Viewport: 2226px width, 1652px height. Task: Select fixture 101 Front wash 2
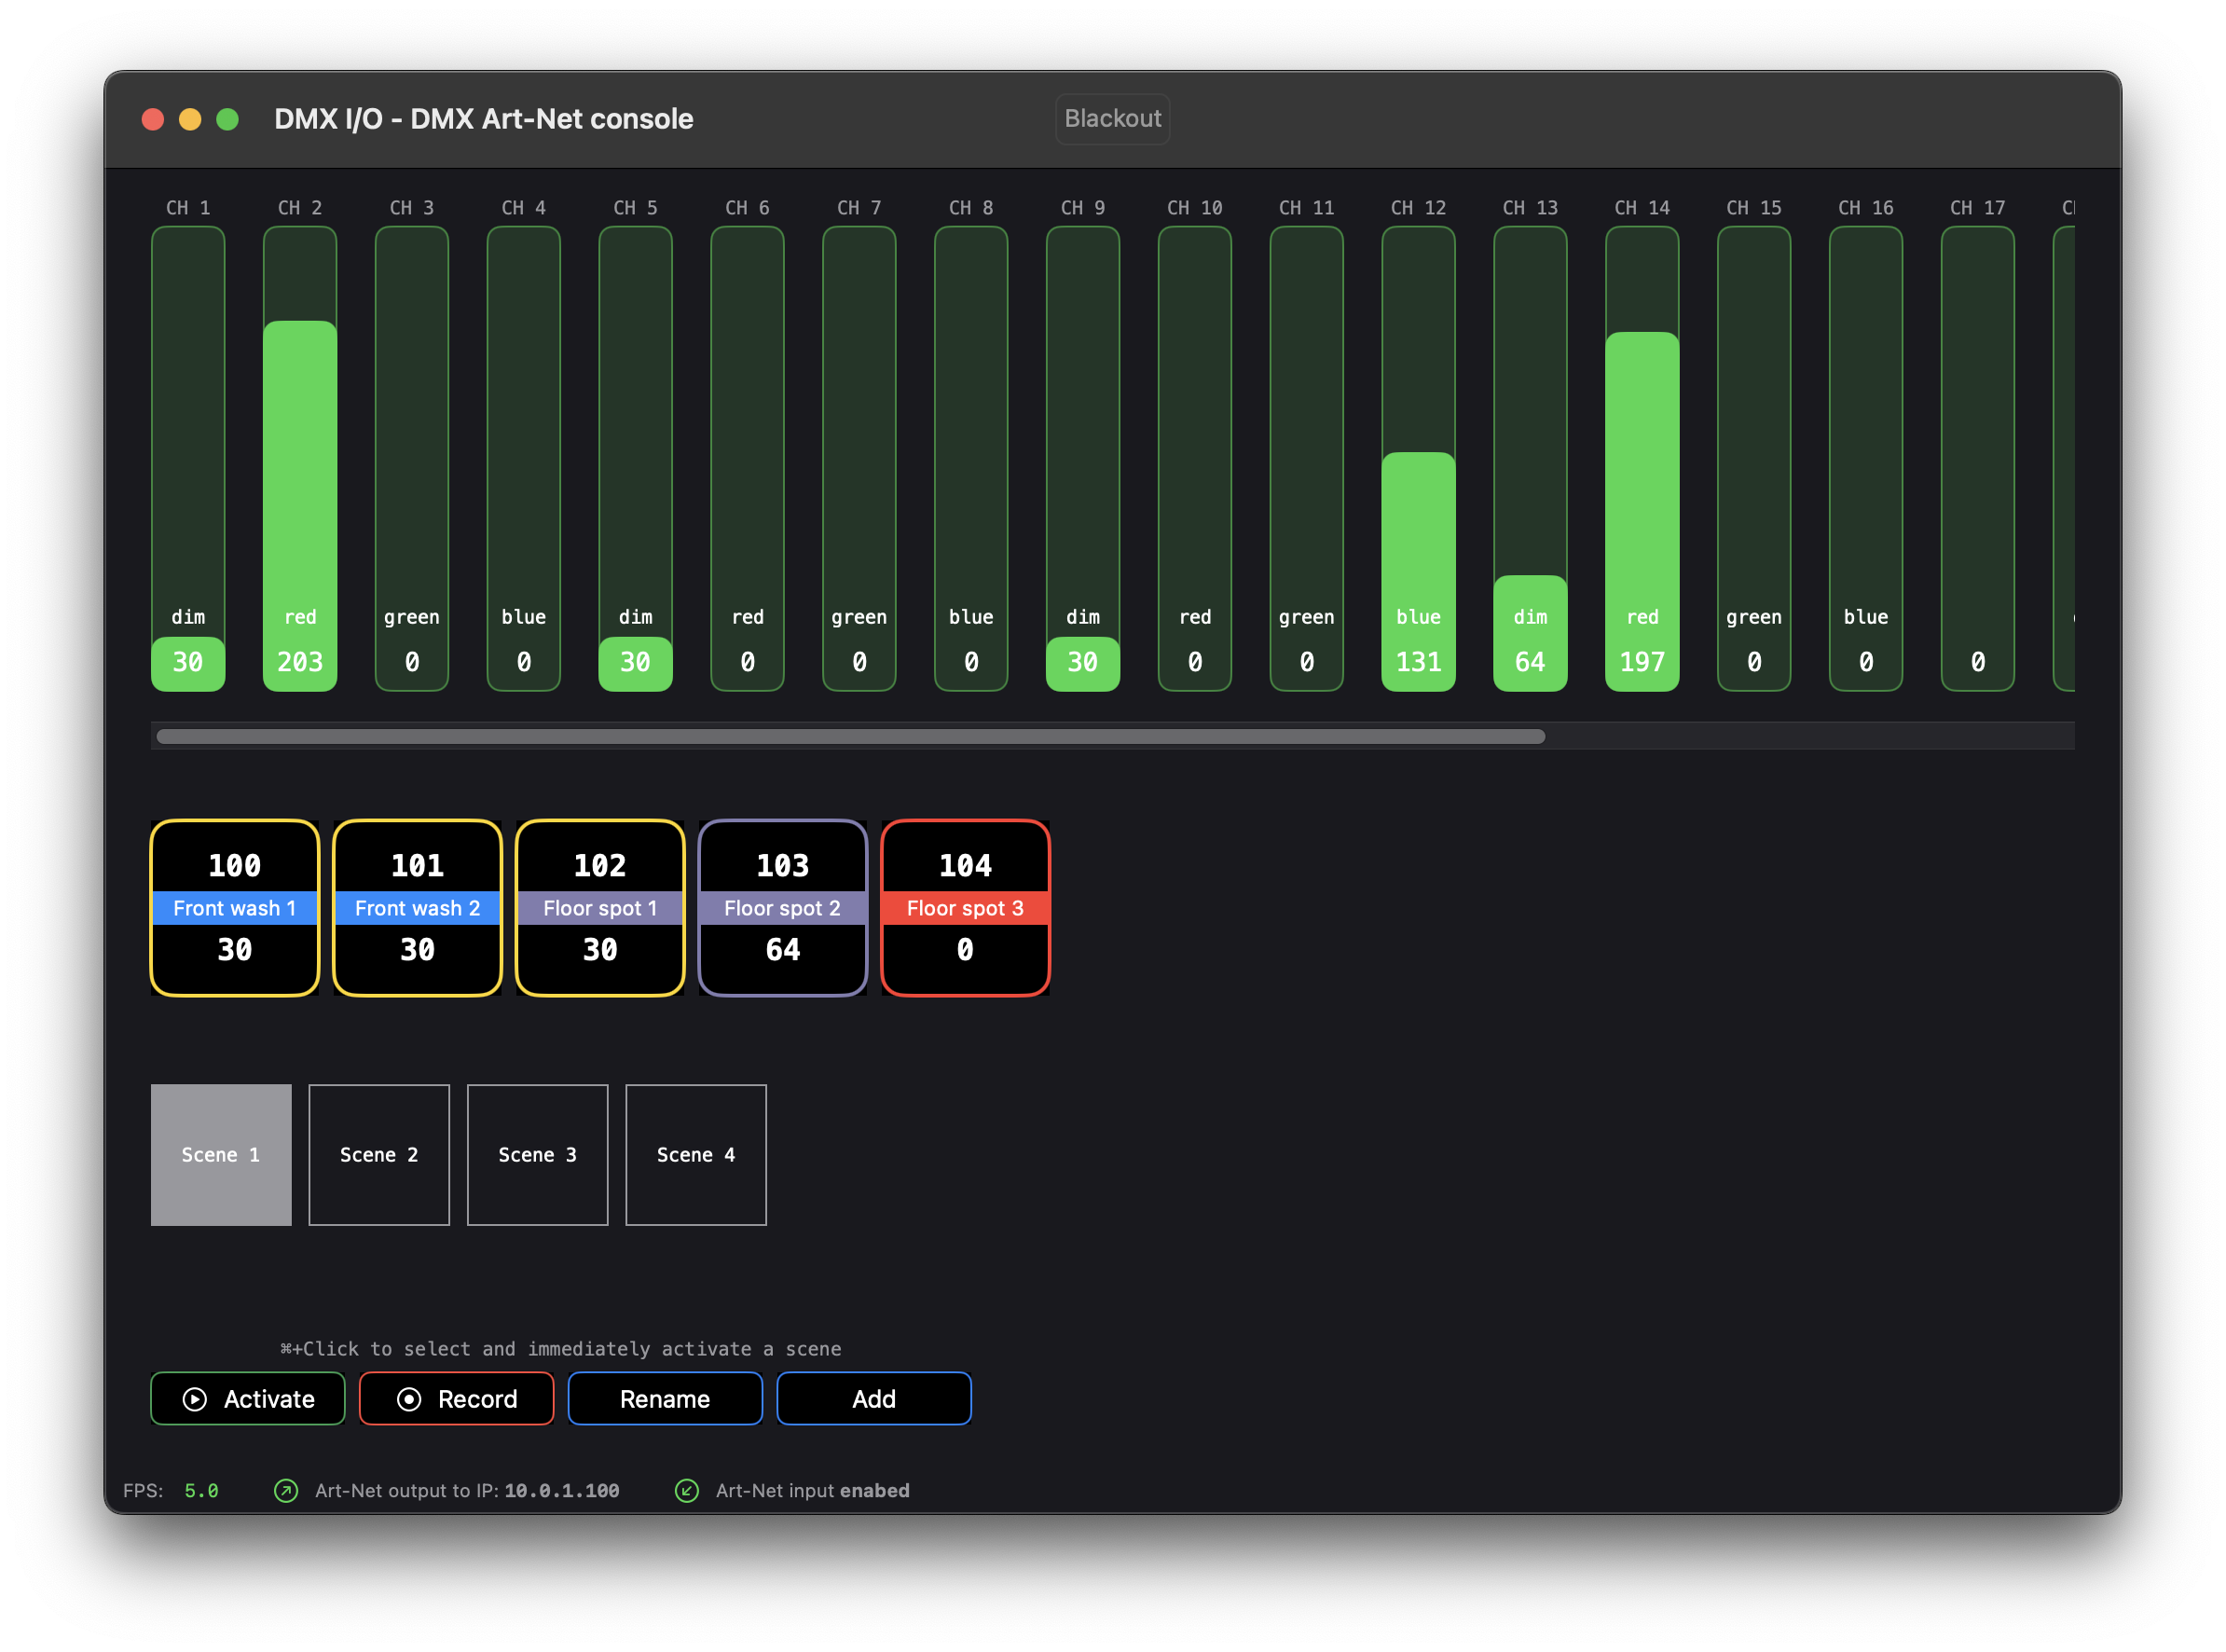pos(418,907)
